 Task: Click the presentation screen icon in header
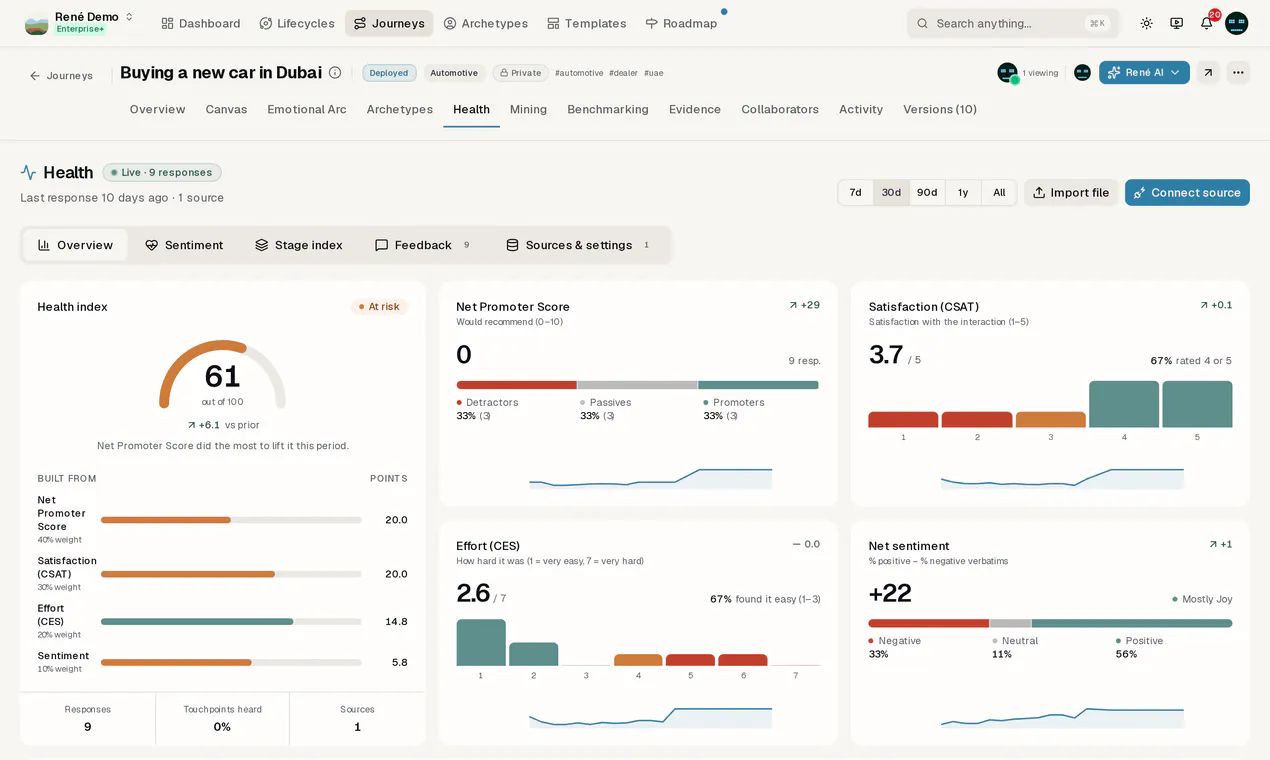(1176, 23)
